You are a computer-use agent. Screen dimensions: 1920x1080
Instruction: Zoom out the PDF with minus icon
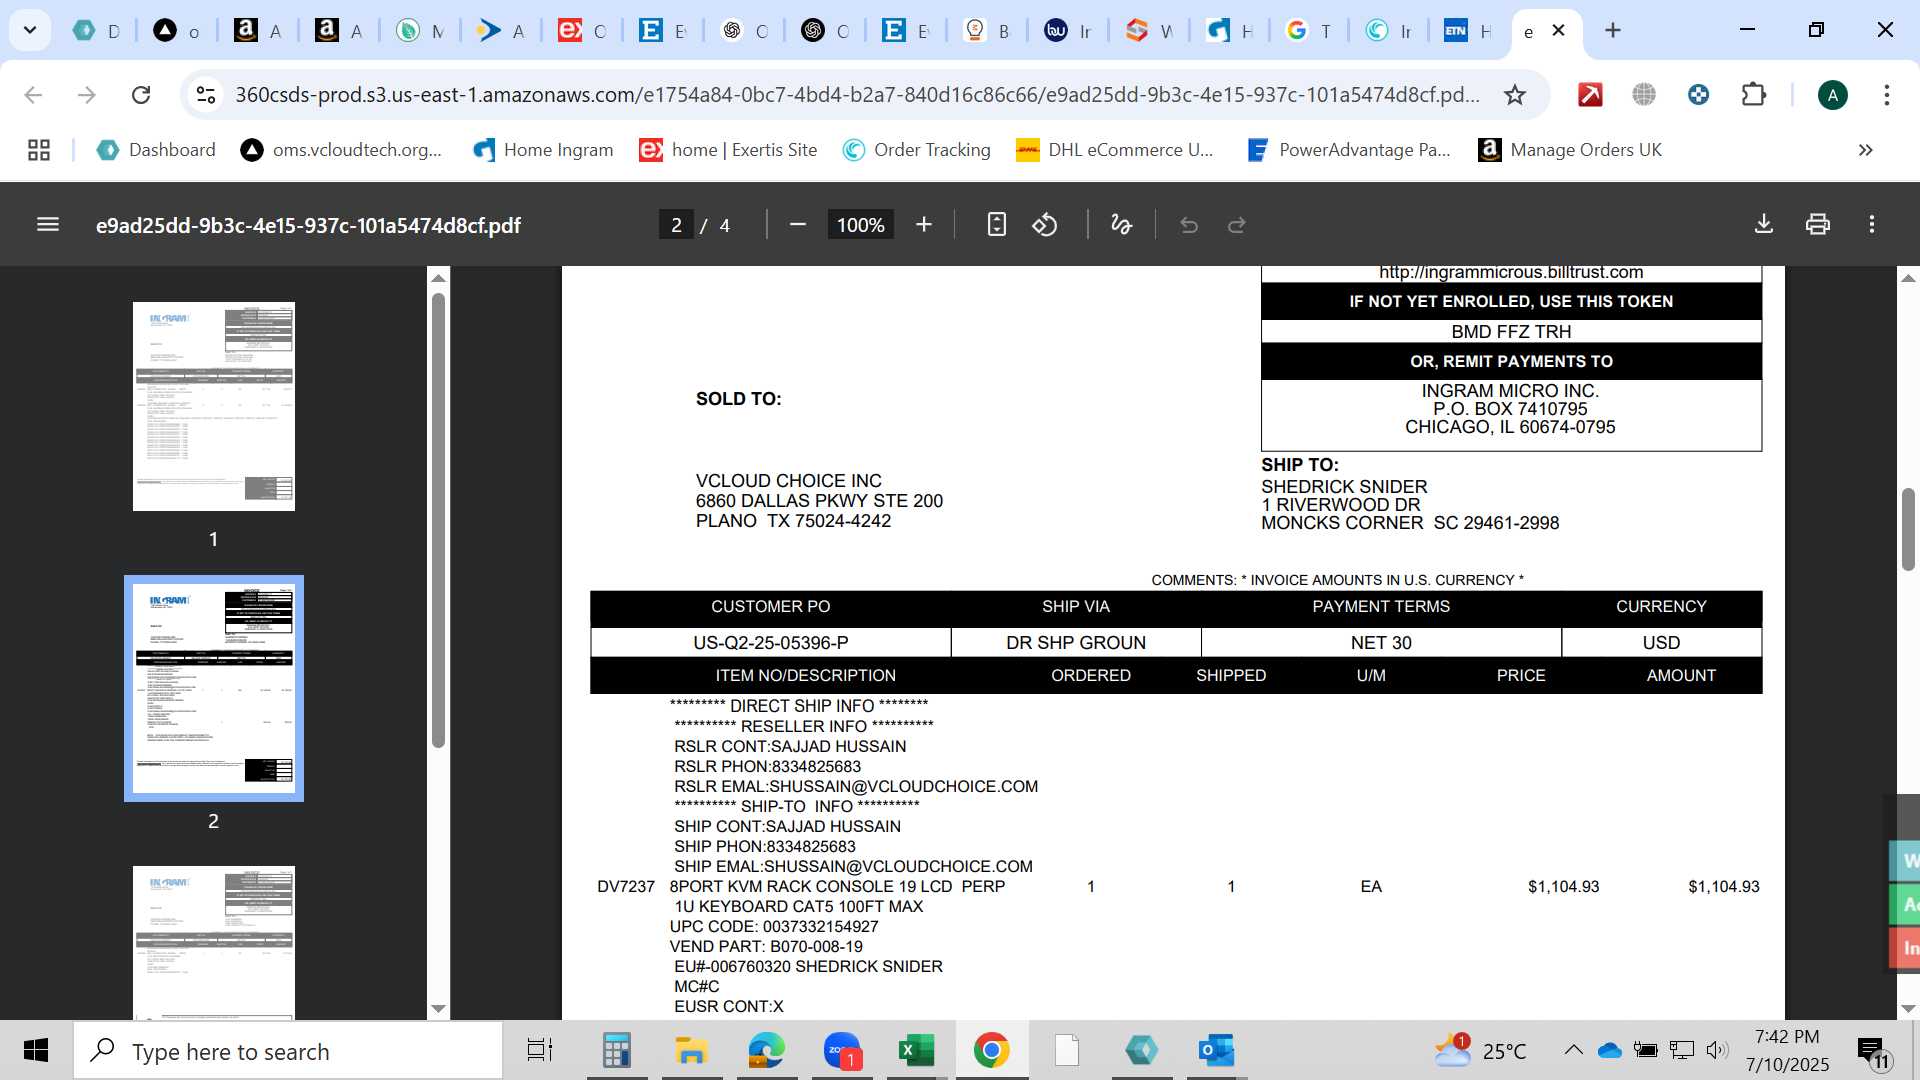(x=797, y=225)
